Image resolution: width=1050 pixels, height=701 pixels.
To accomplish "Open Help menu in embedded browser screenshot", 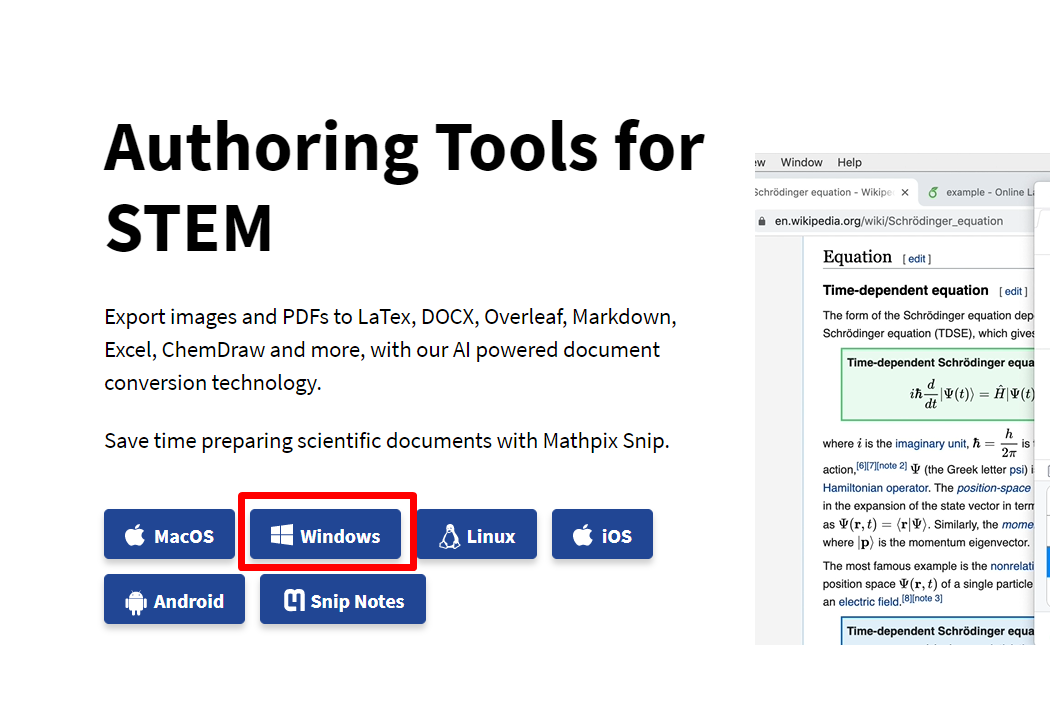I will click(x=849, y=162).
